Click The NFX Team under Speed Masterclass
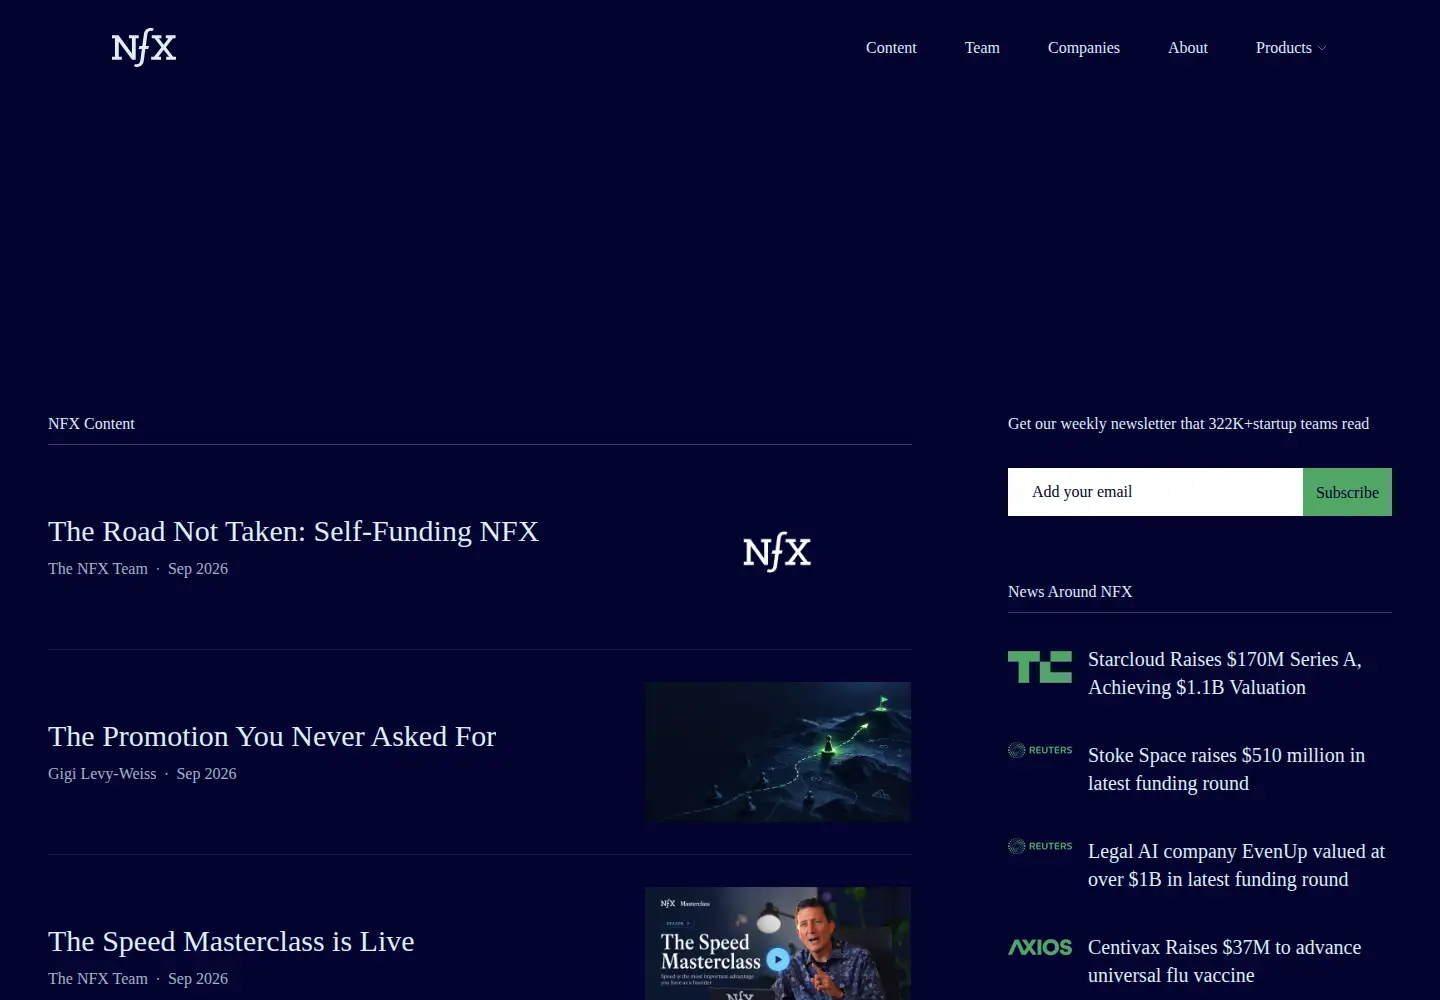The image size is (1440, 1000). coord(98,979)
